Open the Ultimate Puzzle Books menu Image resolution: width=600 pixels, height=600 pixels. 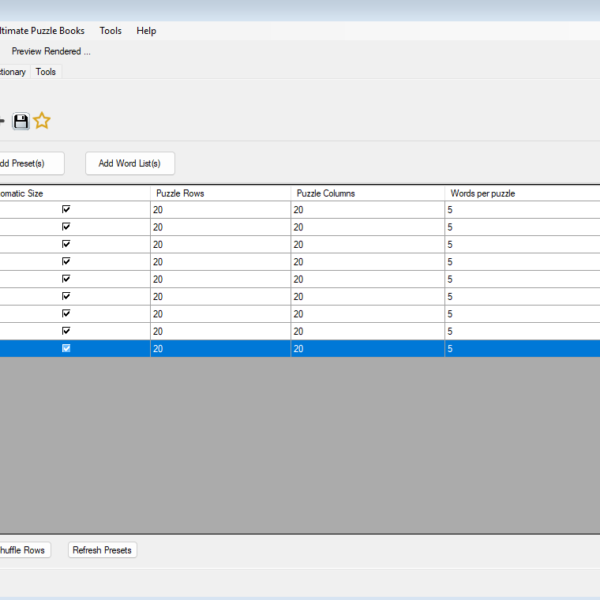tap(42, 31)
